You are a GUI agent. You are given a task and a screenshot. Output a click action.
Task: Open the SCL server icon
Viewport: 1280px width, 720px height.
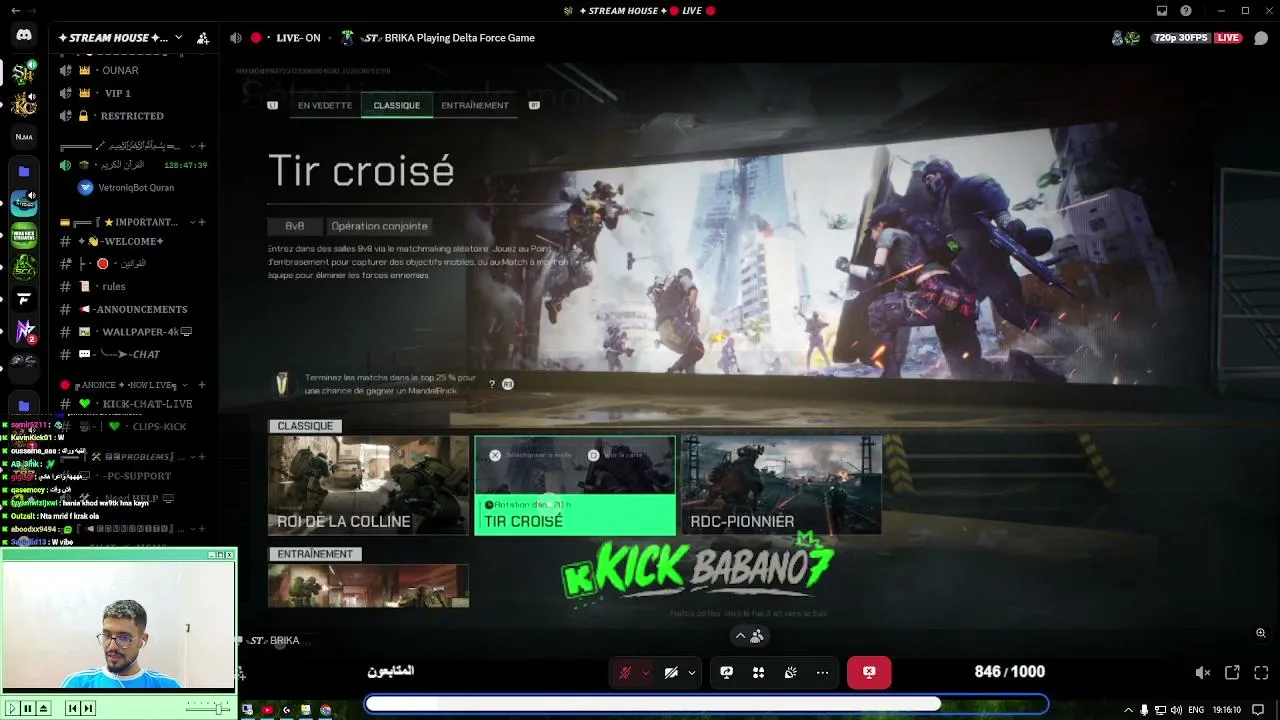pyautogui.click(x=24, y=268)
